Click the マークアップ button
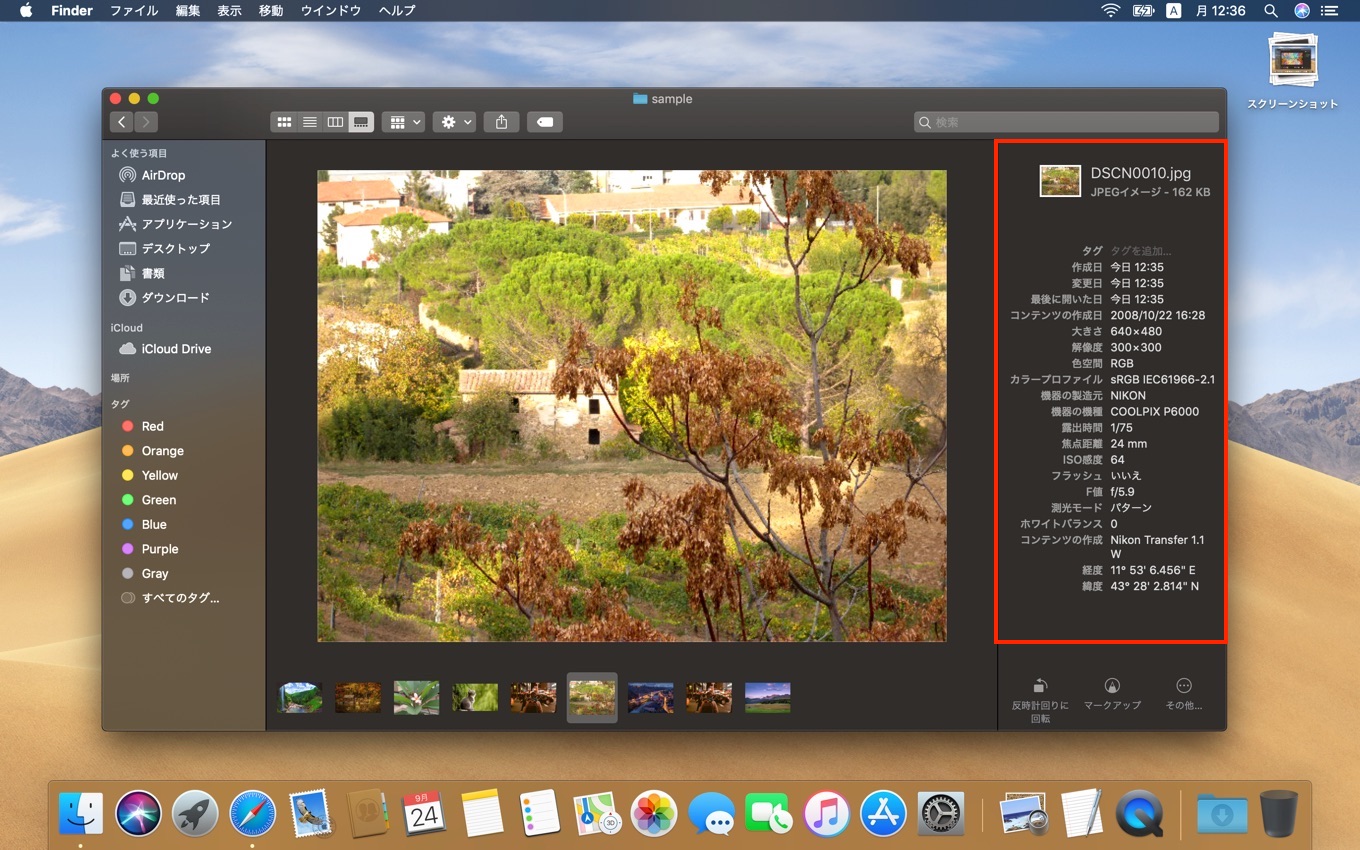Viewport: 1360px width, 850px height. click(1112, 694)
